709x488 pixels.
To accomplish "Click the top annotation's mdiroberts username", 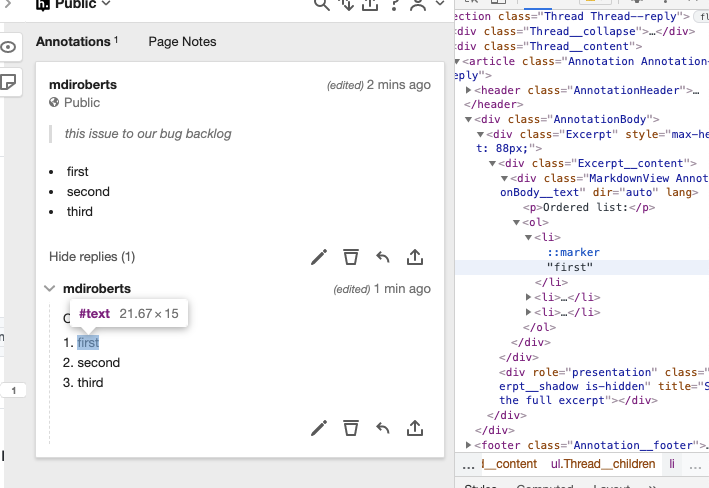I will click(x=83, y=85).
